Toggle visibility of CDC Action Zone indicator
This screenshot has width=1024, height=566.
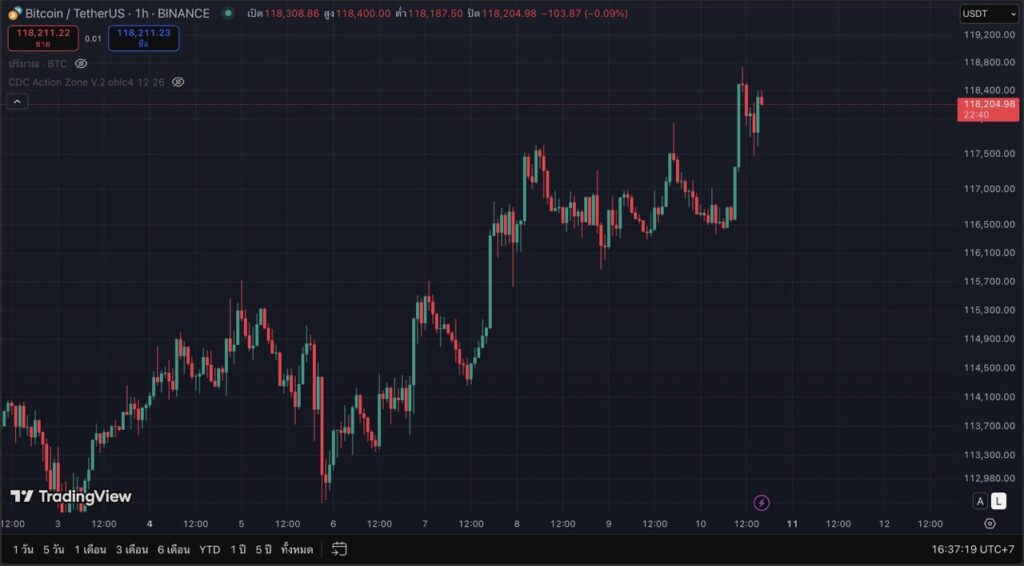(178, 82)
